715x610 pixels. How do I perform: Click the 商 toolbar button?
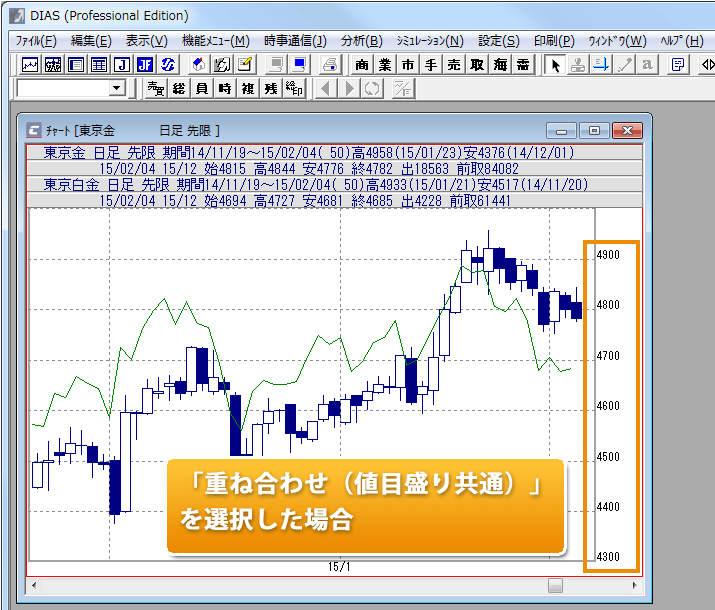coord(361,65)
